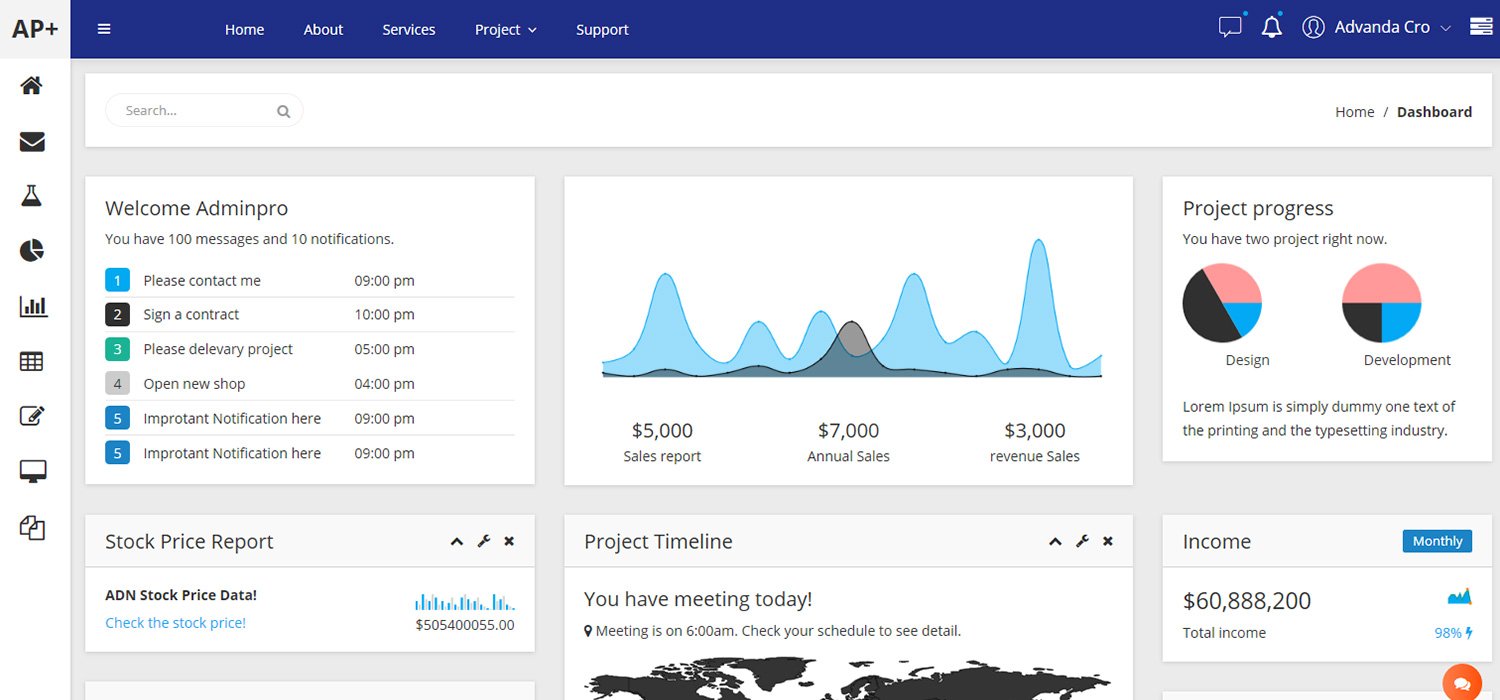The width and height of the screenshot is (1500, 700).
Task: Click the $505400055.00 stock value
Action: pos(465,625)
